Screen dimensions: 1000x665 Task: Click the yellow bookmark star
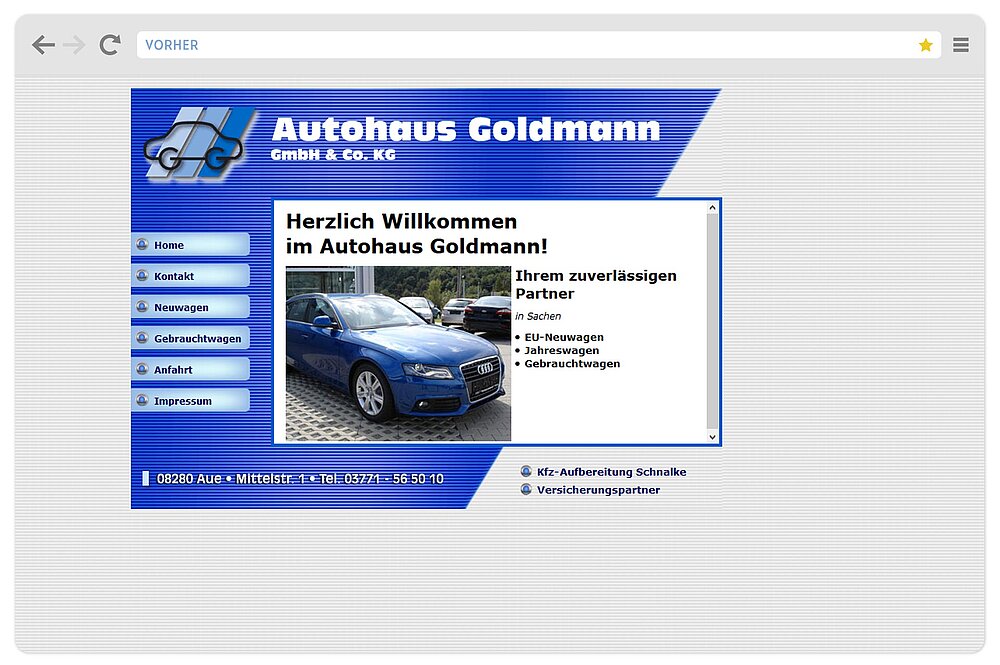pos(925,45)
